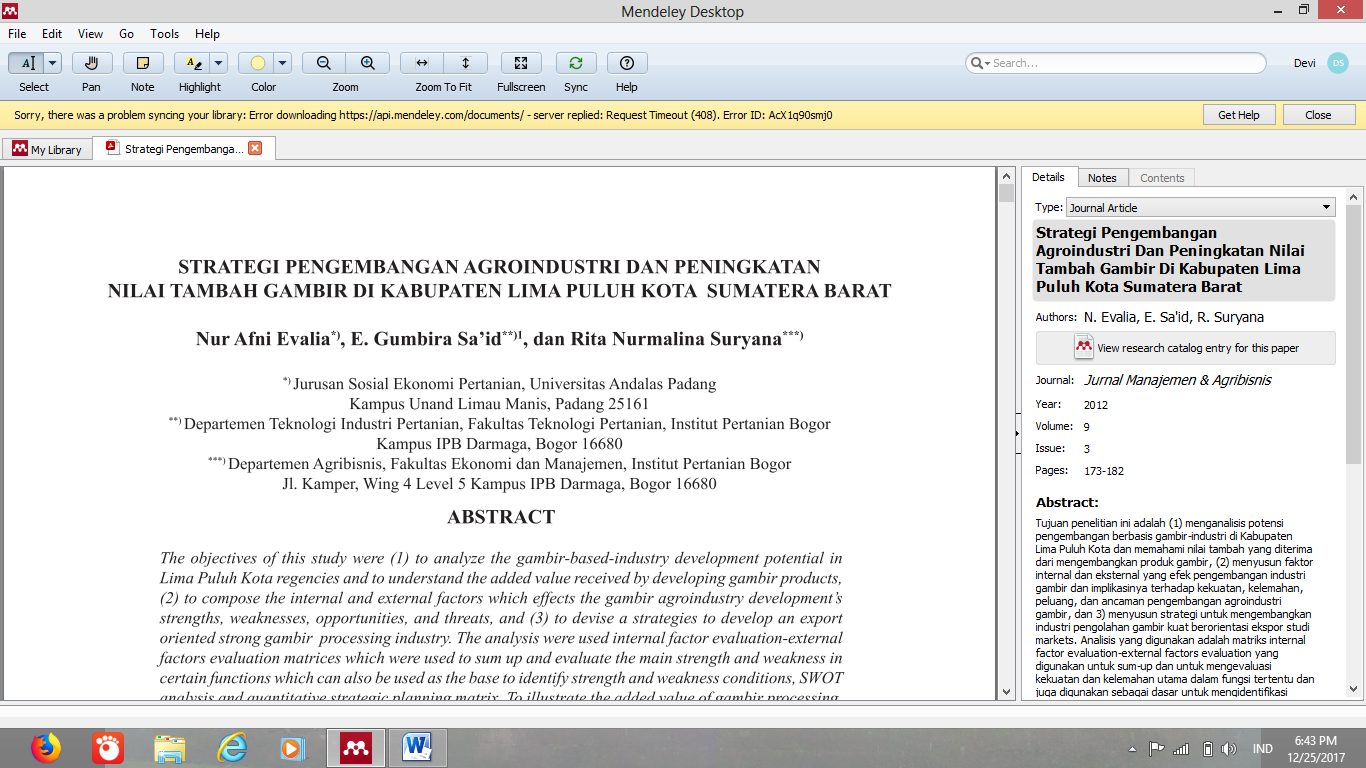Open File Explorer from the taskbar
This screenshot has width=1366, height=768.
tap(169, 748)
